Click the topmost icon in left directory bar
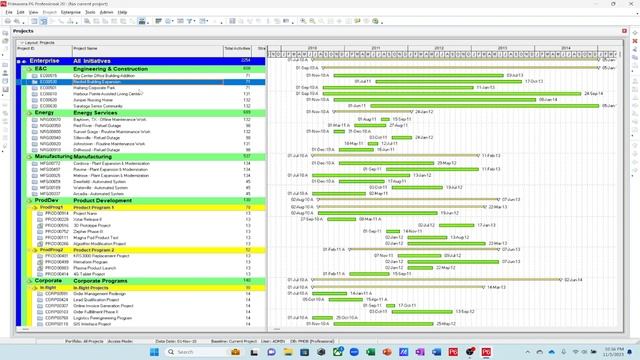Screen dimensions: 640x360 (5, 33)
